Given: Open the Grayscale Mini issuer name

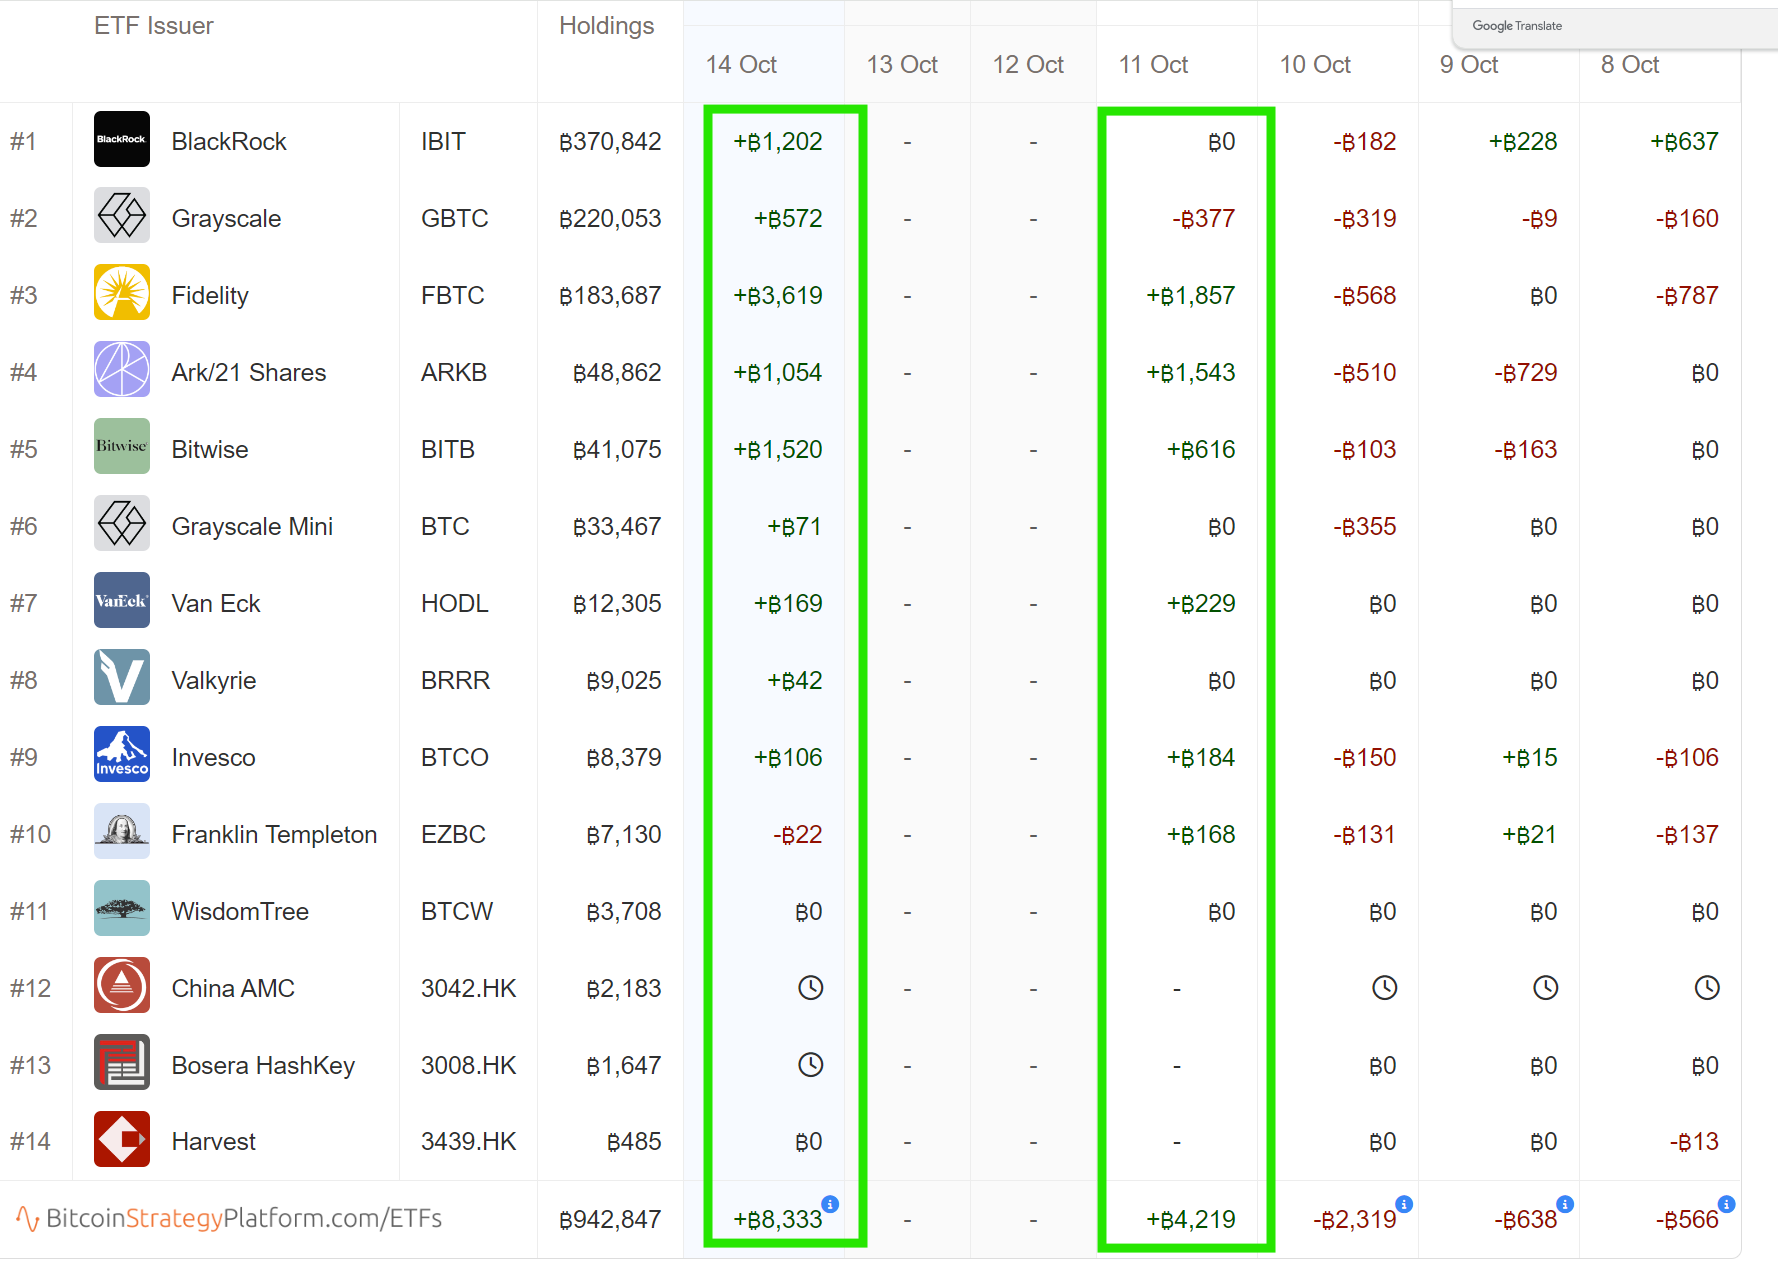Looking at the screenshot, I should (x=252, y=526).
